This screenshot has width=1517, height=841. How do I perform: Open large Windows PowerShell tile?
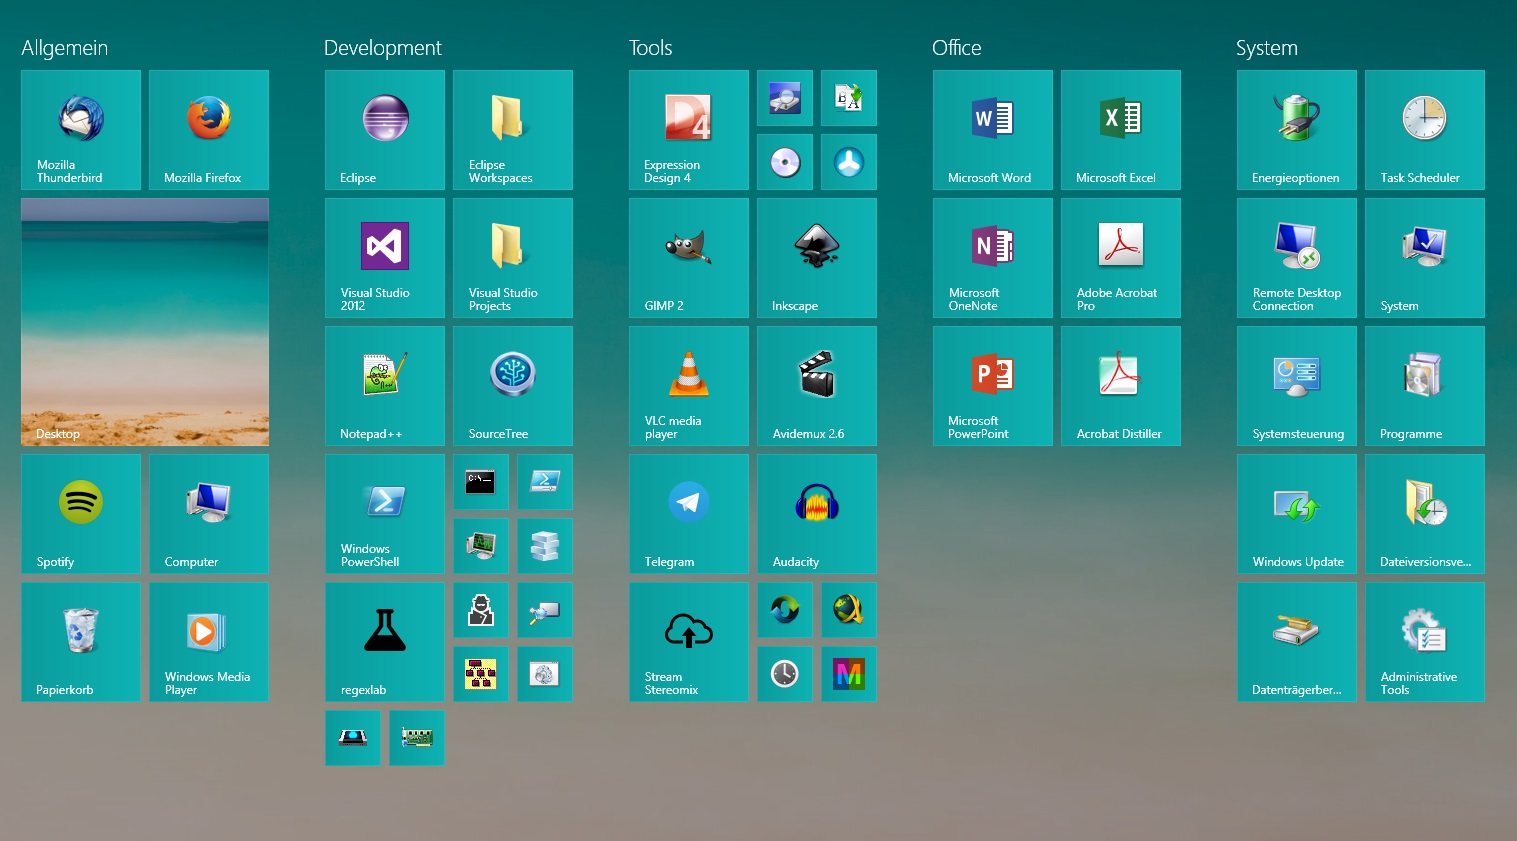pos(385,514)
